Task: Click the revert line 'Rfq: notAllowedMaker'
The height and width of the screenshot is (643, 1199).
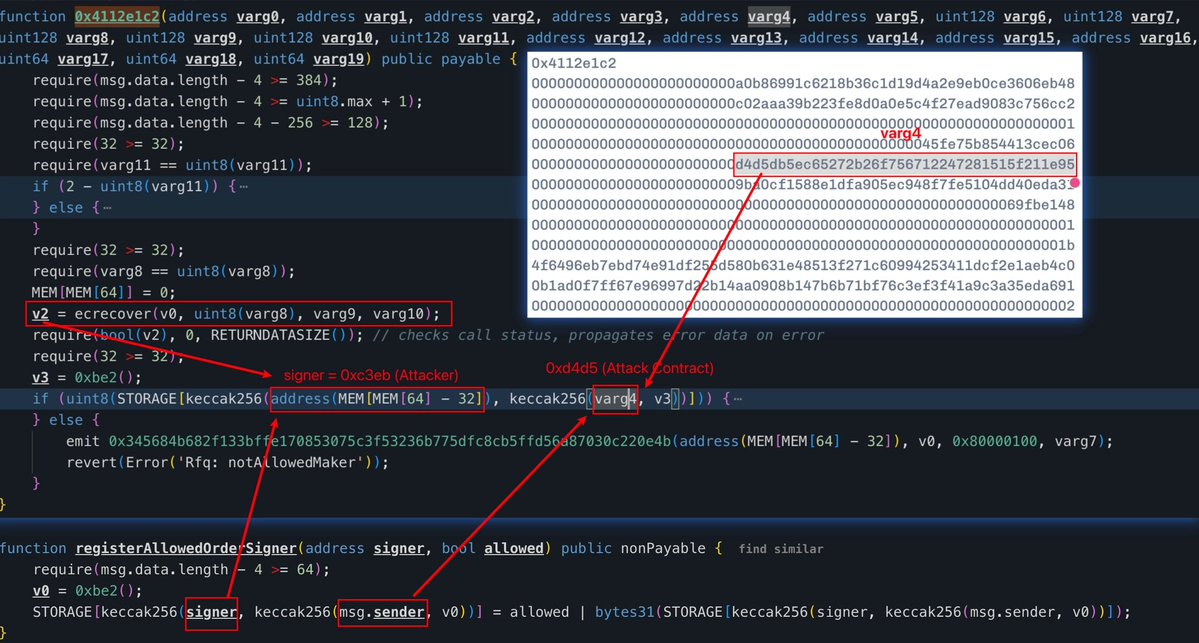Action: tap(227, 463)
